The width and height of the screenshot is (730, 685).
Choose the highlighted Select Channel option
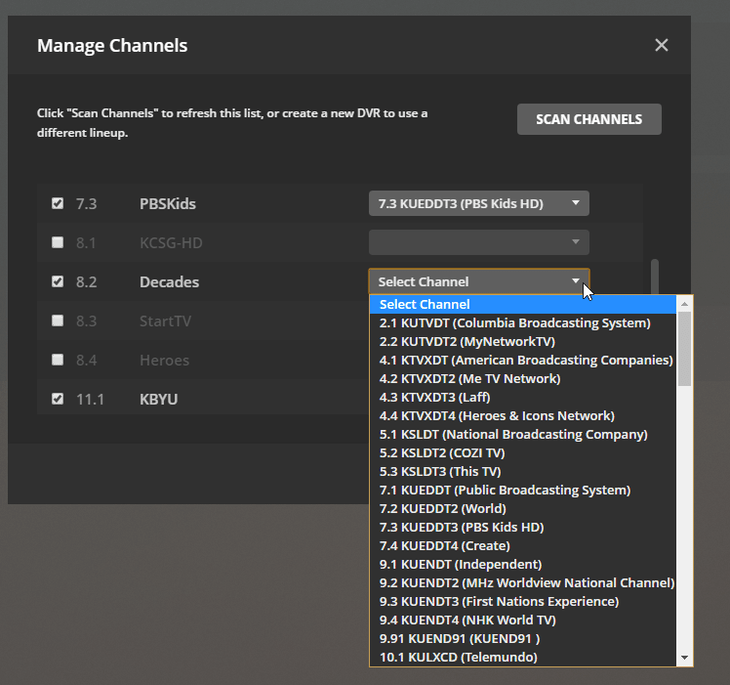point(523,304)
